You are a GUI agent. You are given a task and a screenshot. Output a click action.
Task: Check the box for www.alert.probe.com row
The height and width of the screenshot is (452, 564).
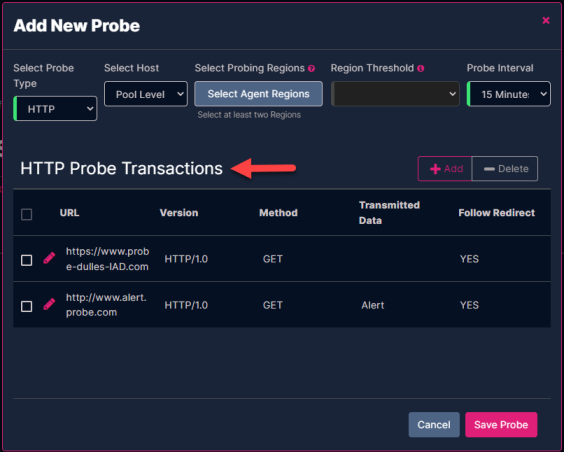[27, 306]
